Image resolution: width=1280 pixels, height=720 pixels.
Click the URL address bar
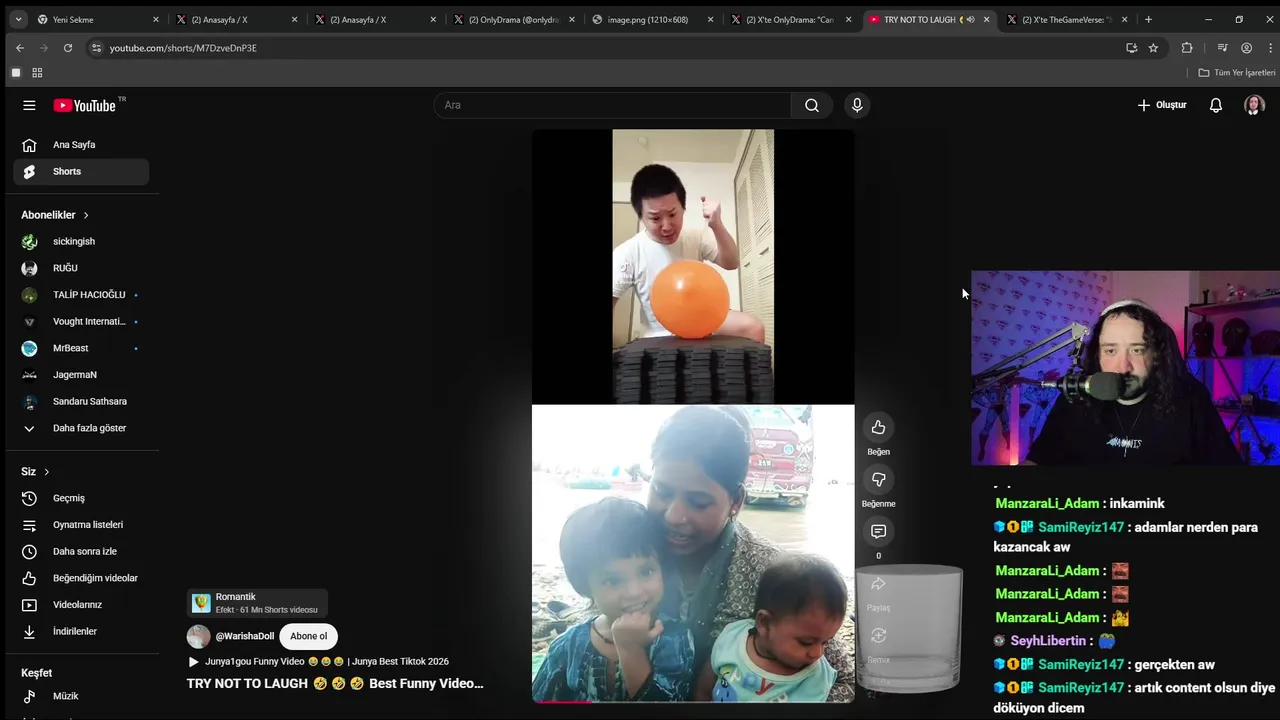(x=600, y=48)
